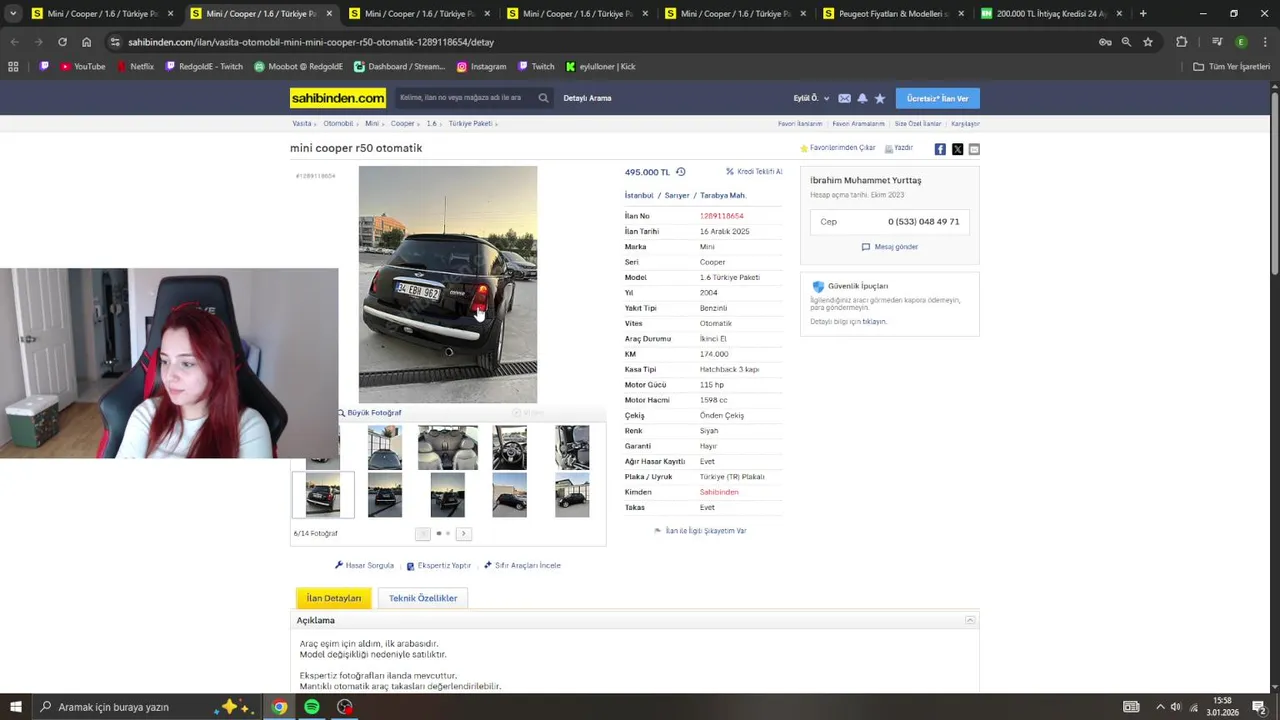Image resolution: width=1280 pixels, height=720 pixels.
Task: Open the Tüm Yer İşaretleri bookmarks folder
Action: click(x=1232, y=67)
